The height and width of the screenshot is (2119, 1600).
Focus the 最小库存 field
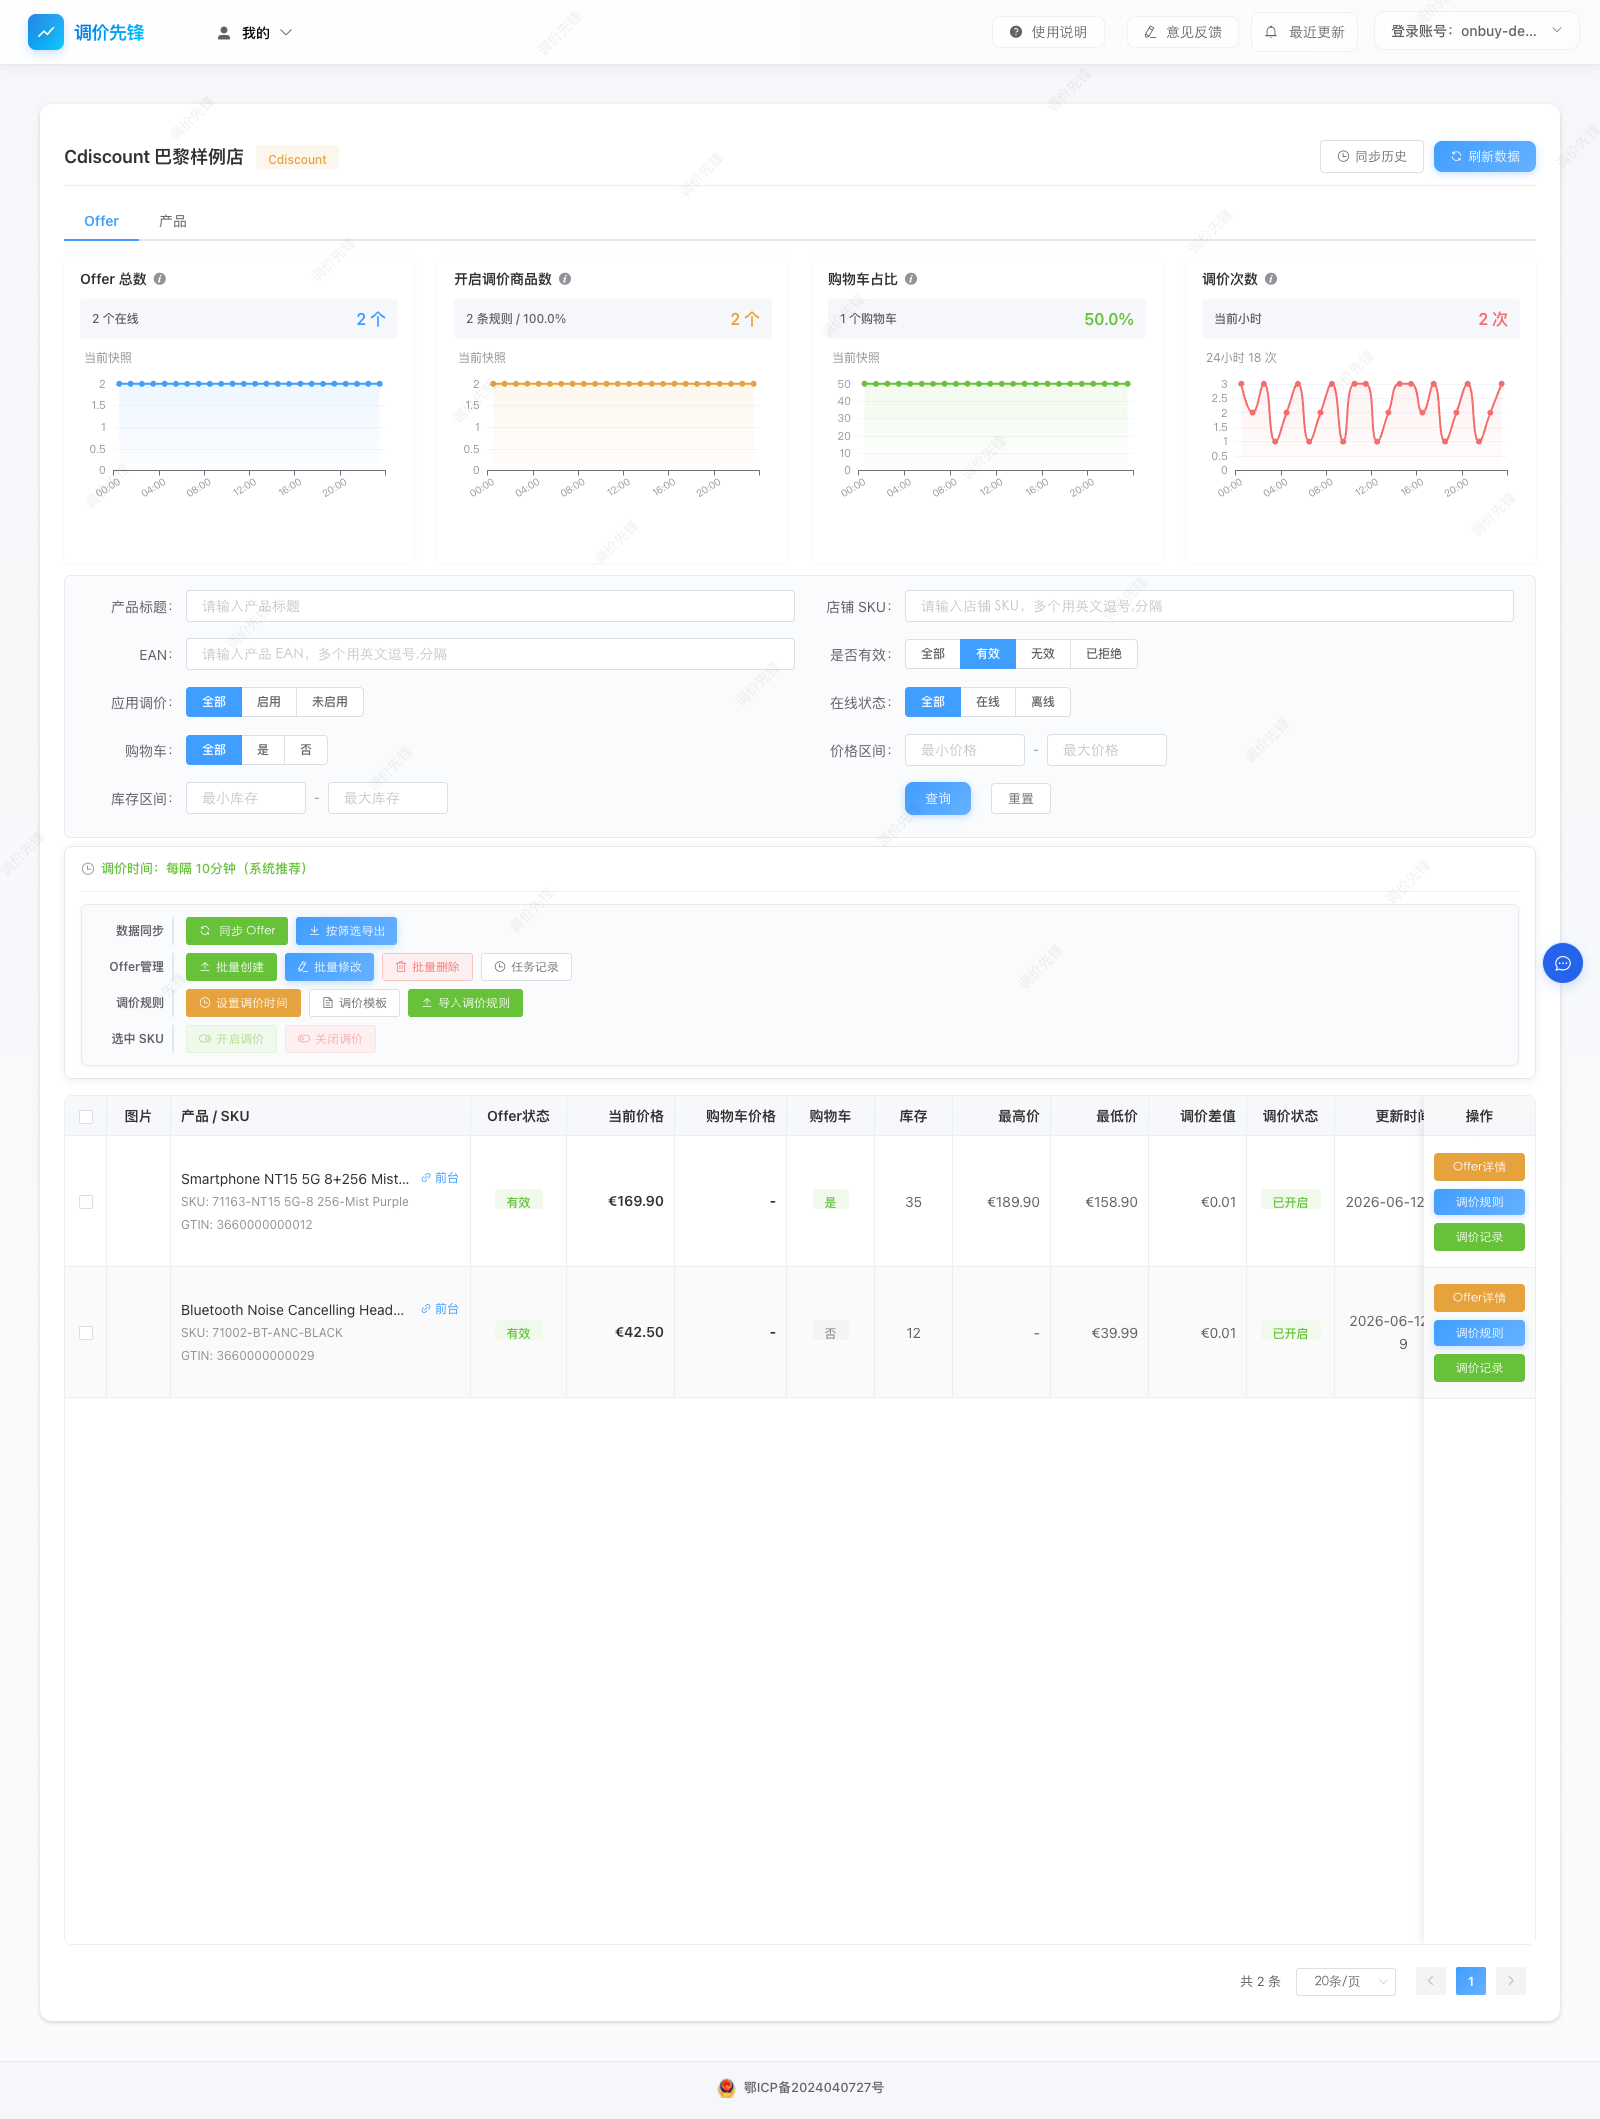point(246,798)
